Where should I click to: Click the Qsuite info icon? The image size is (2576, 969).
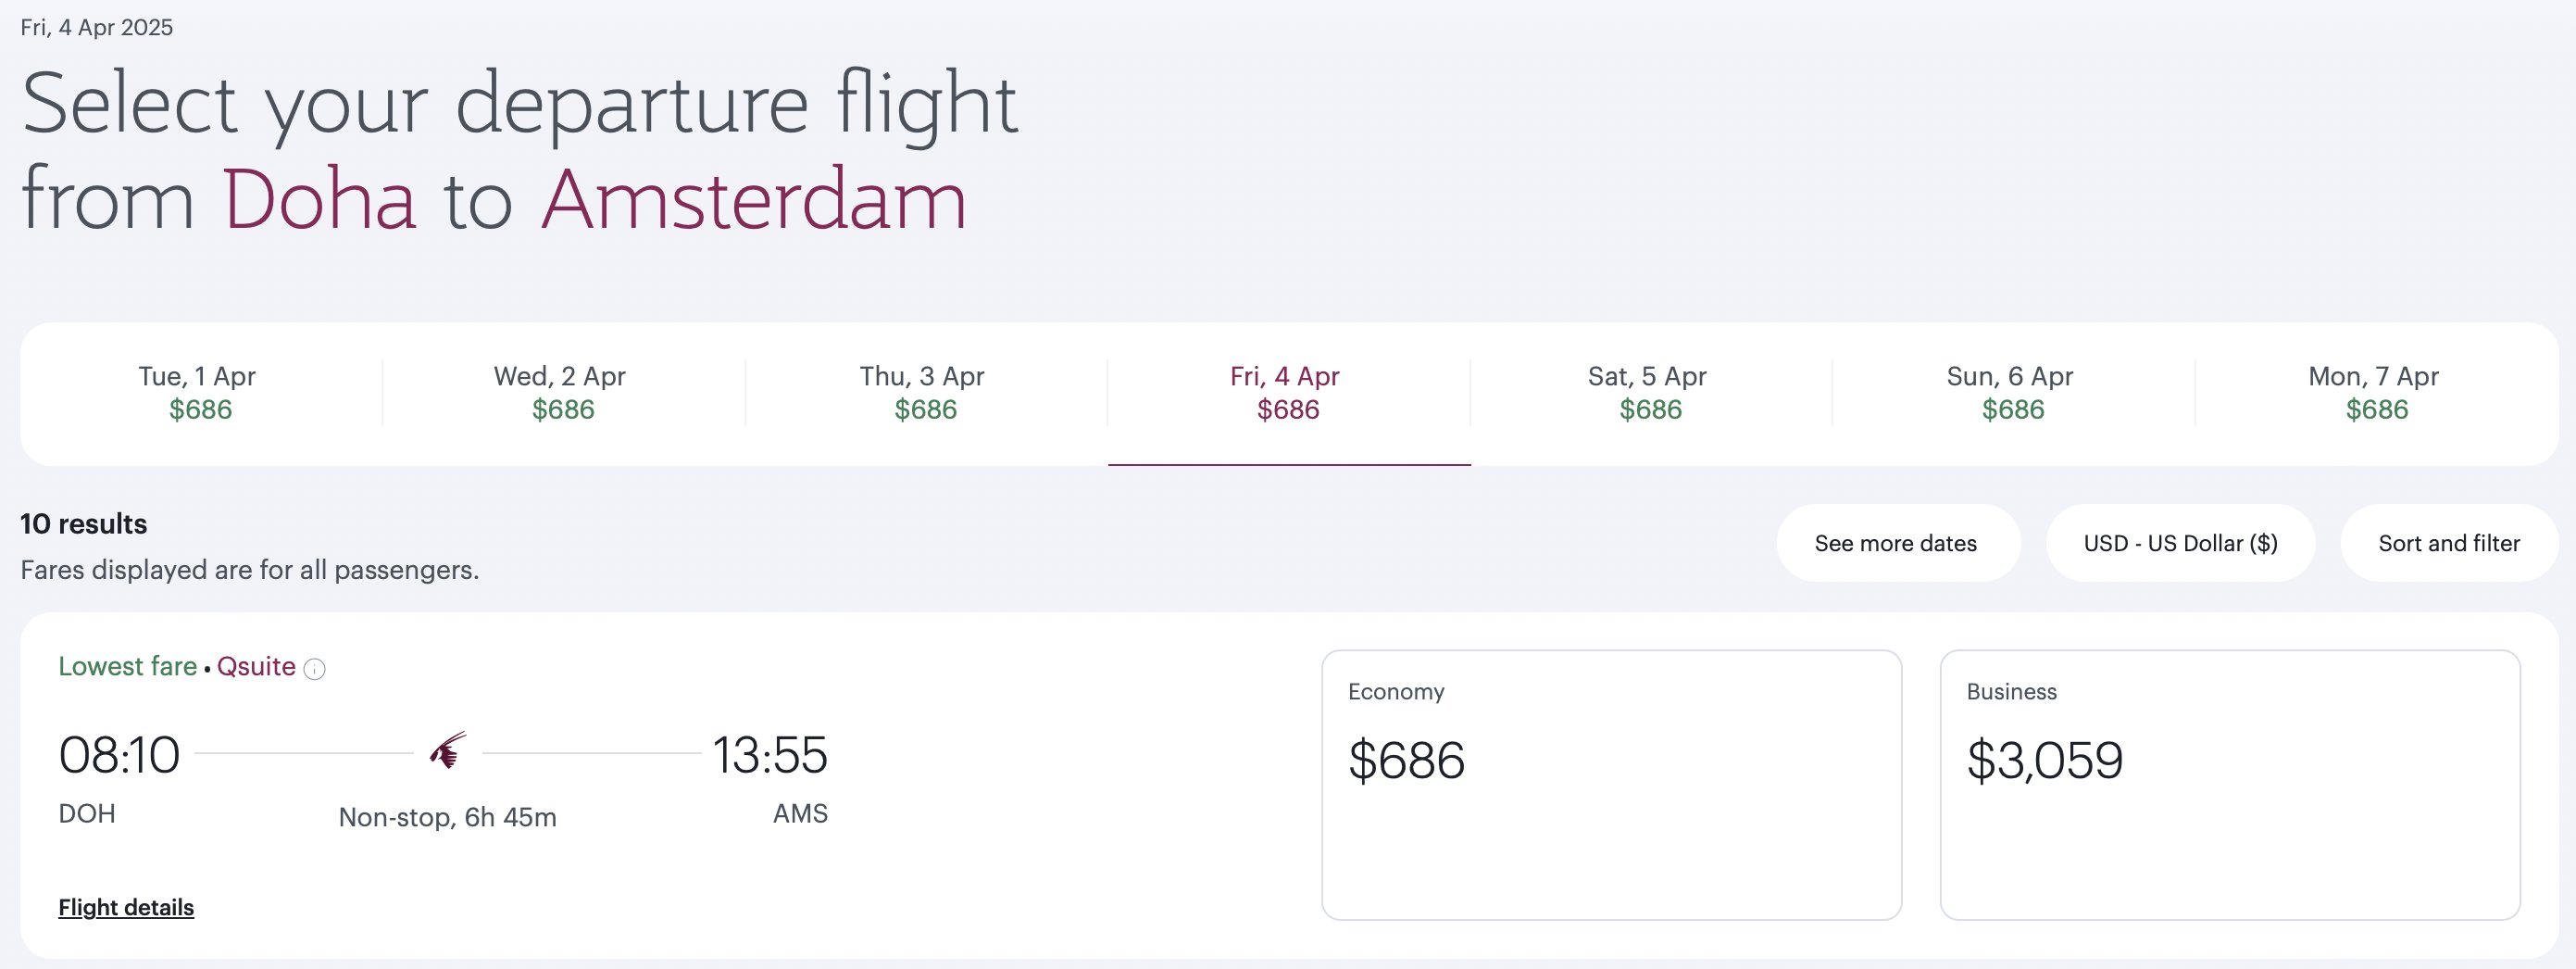tap(314, 669)
